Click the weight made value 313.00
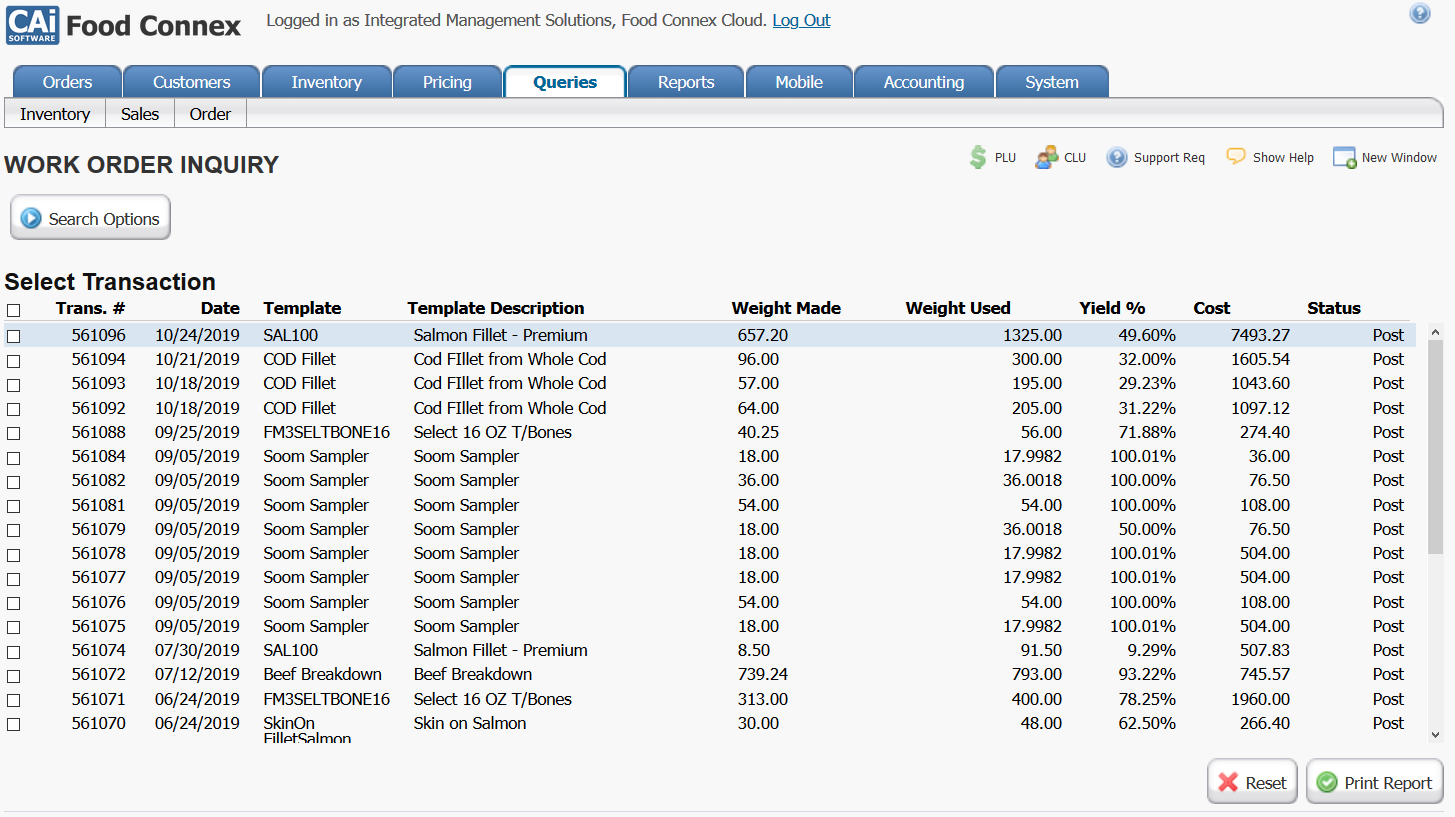This screenshot has width=1455, height=817. 763,699
